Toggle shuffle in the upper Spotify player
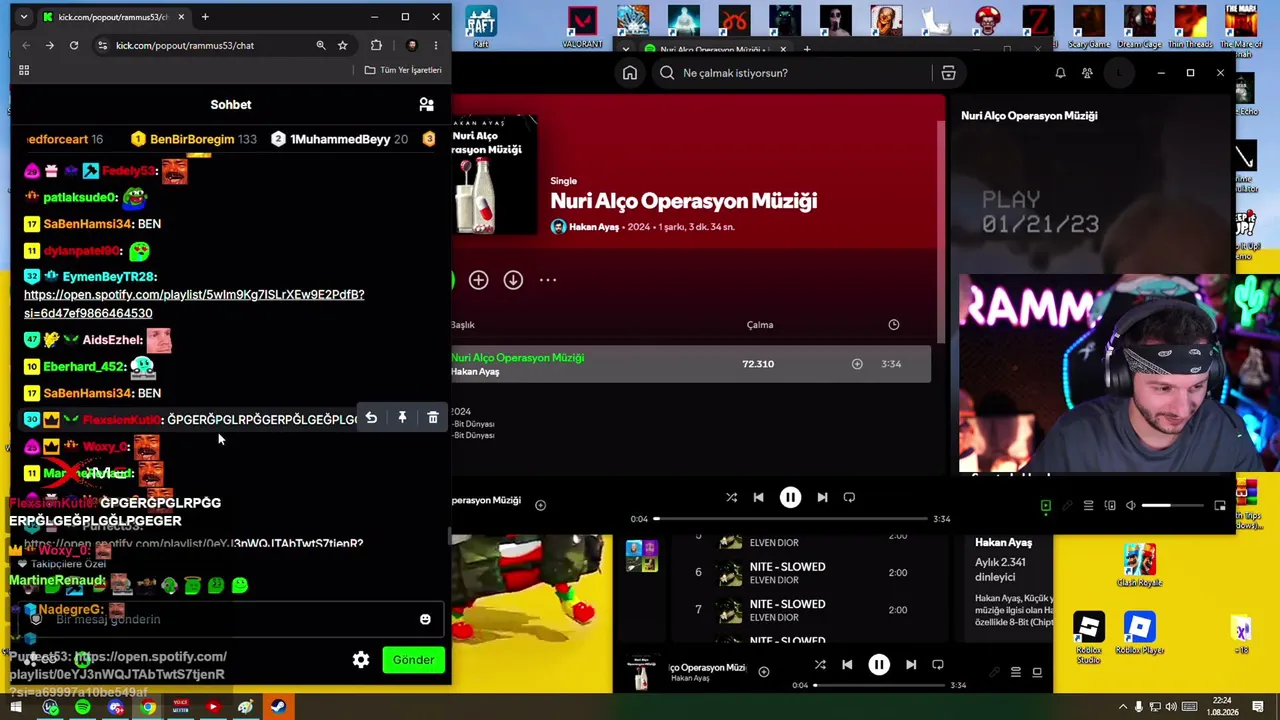Screen dimensions: 1280x720 pyautogui.click(x=731, y=497)
